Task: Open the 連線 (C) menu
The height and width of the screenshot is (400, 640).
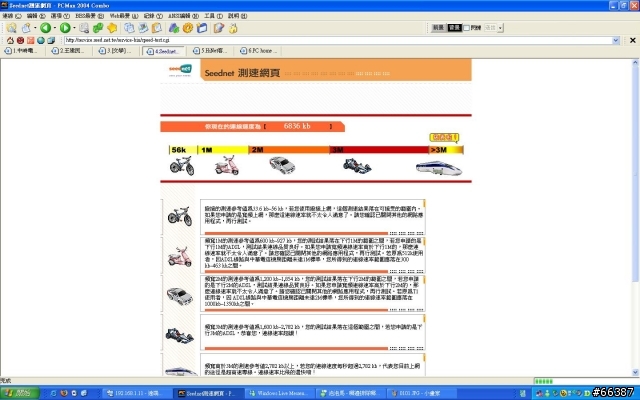Action: (11, 16)
